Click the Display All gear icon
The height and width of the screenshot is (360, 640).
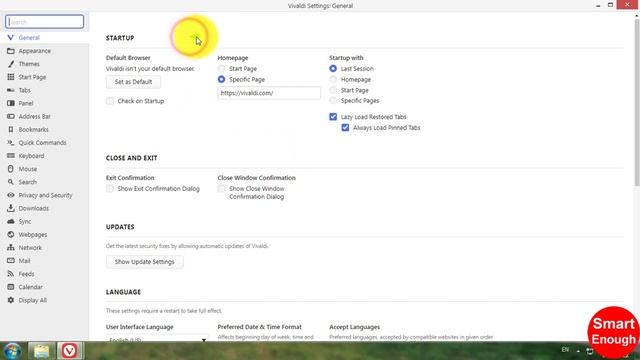click(11, 300)
